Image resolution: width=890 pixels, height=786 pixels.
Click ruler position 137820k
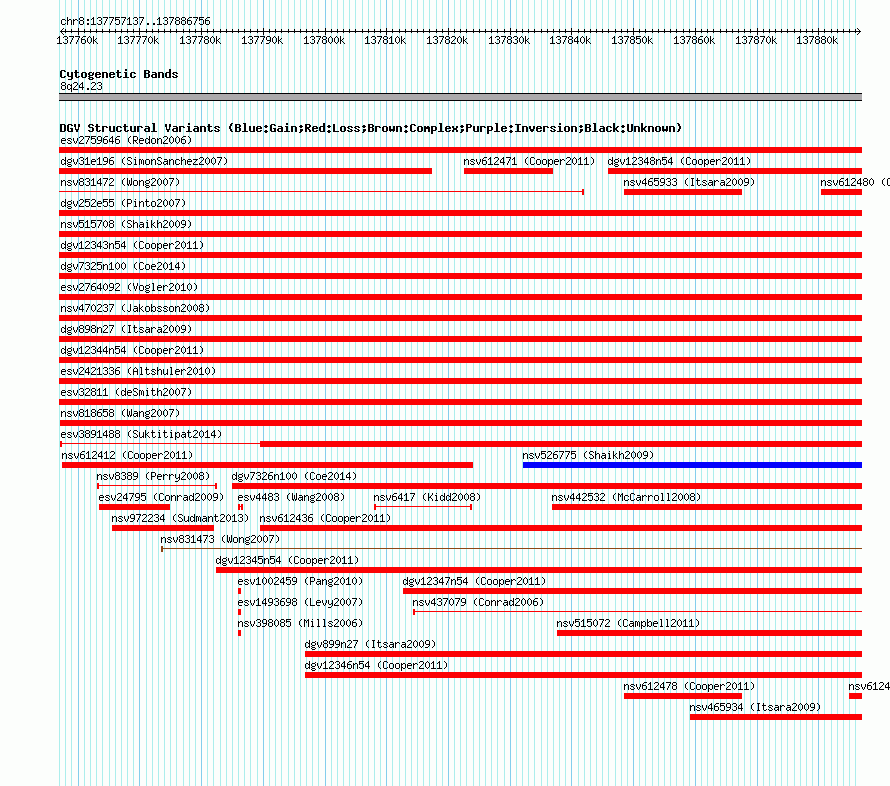coord(447,40)
